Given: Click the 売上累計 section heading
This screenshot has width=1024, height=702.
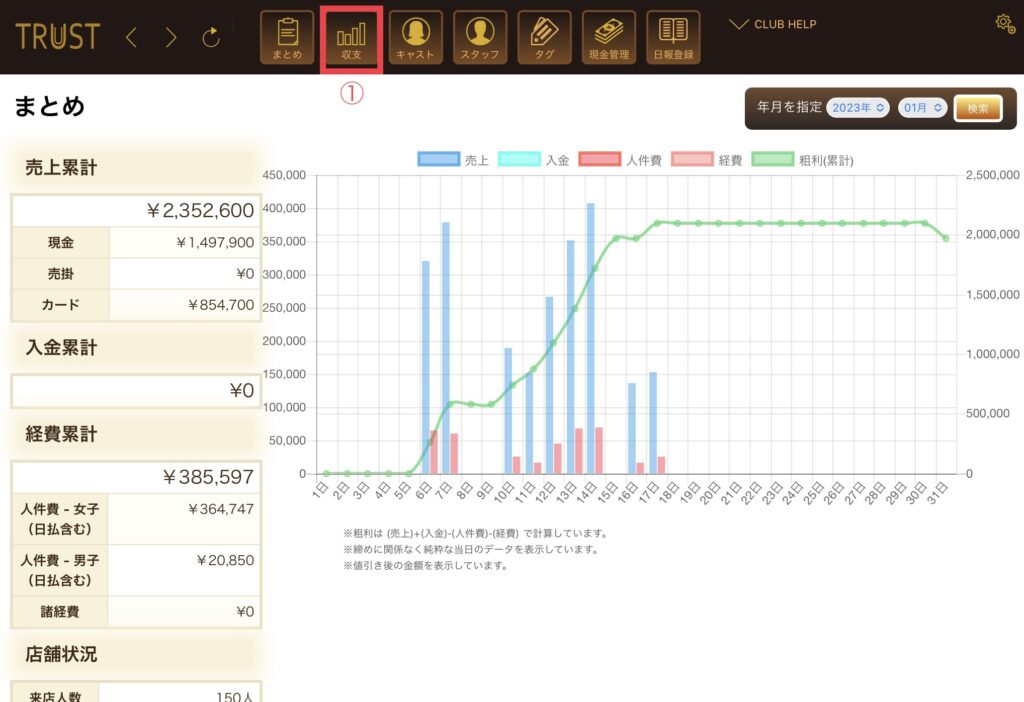Looking at the screenshot, I should coord(61,168).
